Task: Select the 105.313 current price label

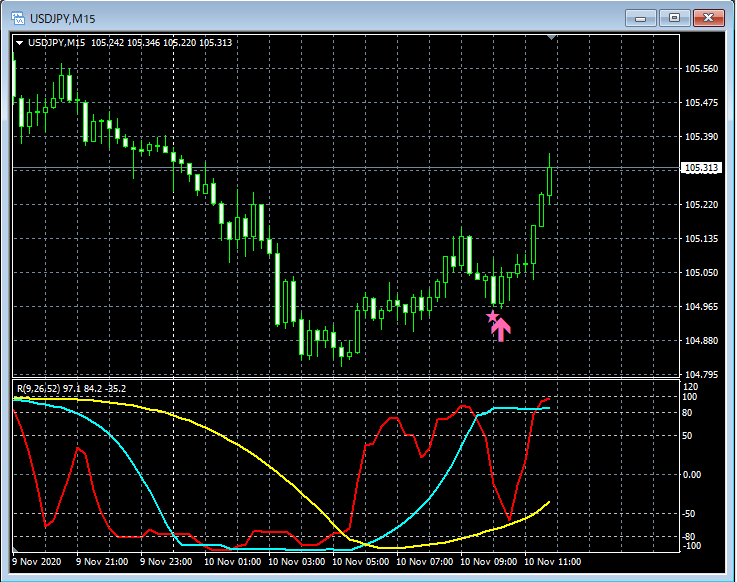Action: click(x=701, y=168)
